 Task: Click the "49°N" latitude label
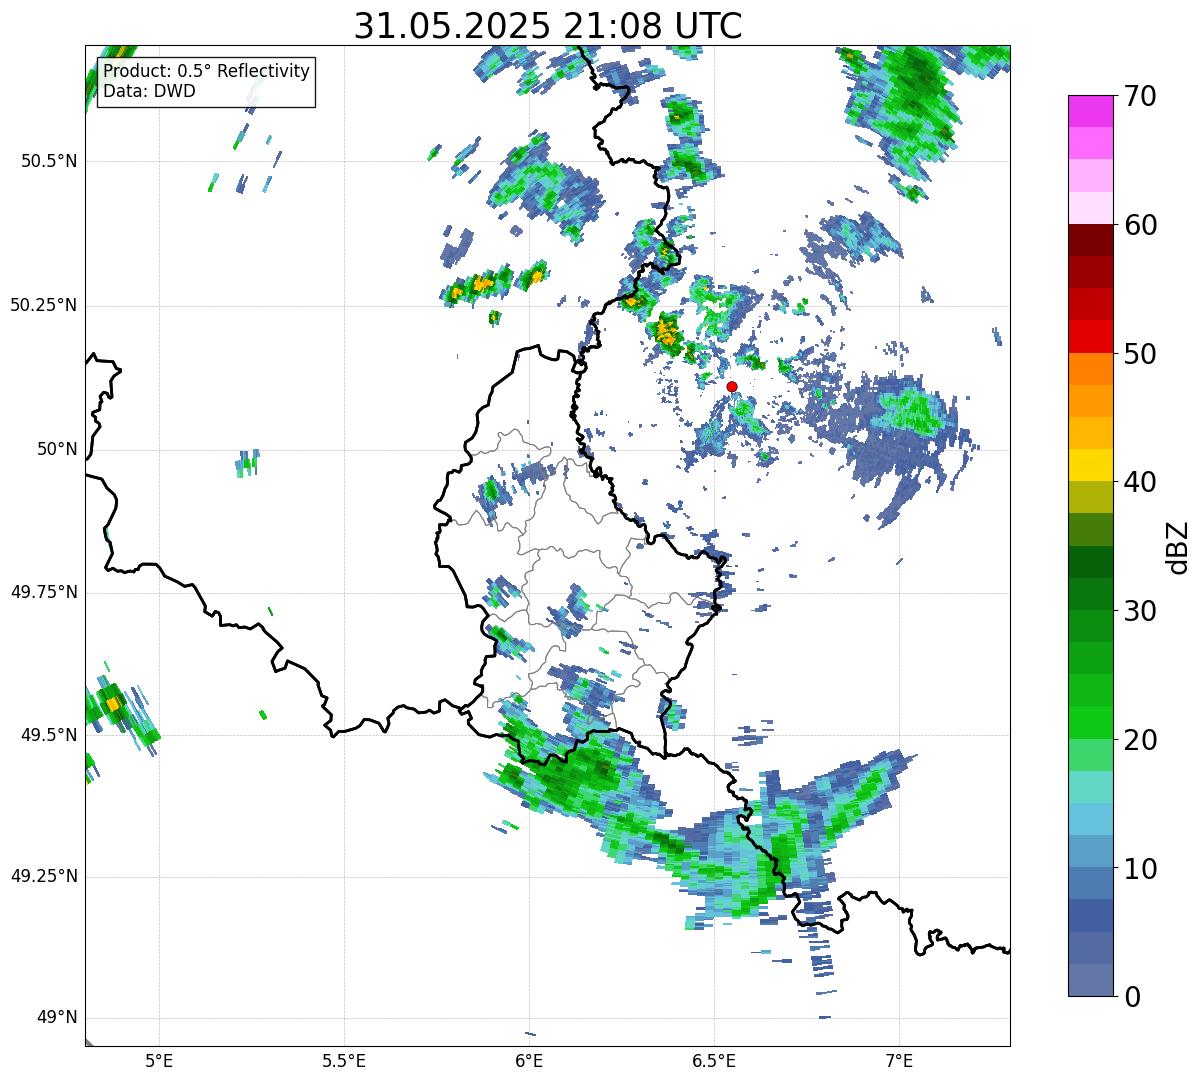pos(57,1018)
